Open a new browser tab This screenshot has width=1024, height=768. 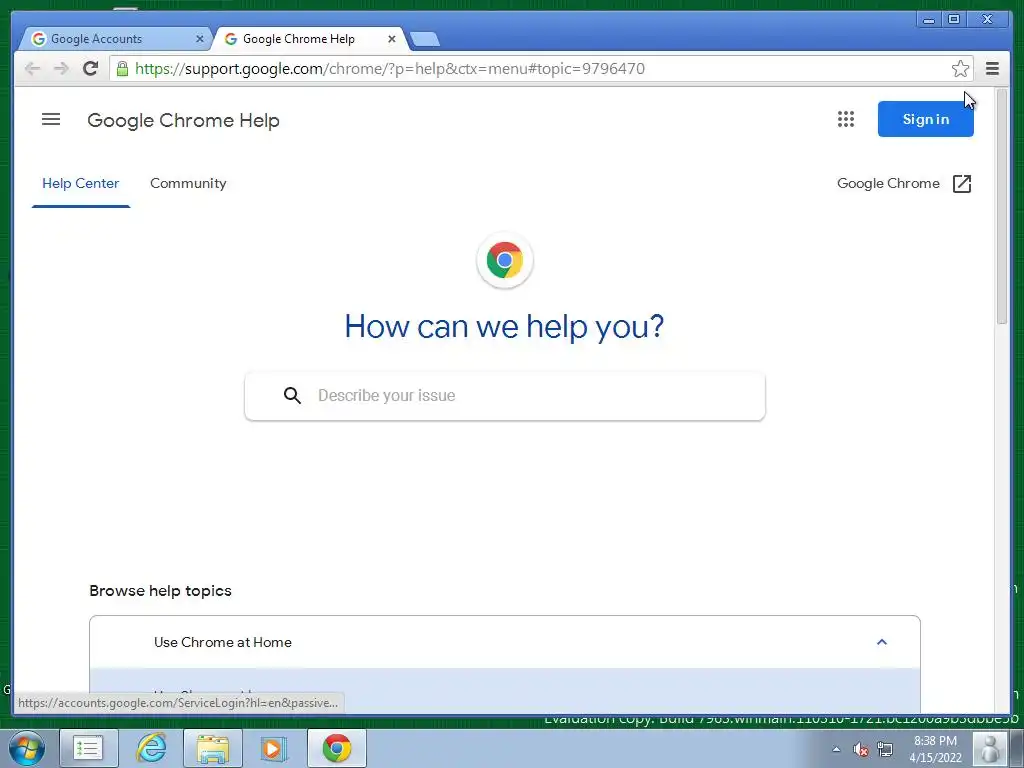click(425, 40)
